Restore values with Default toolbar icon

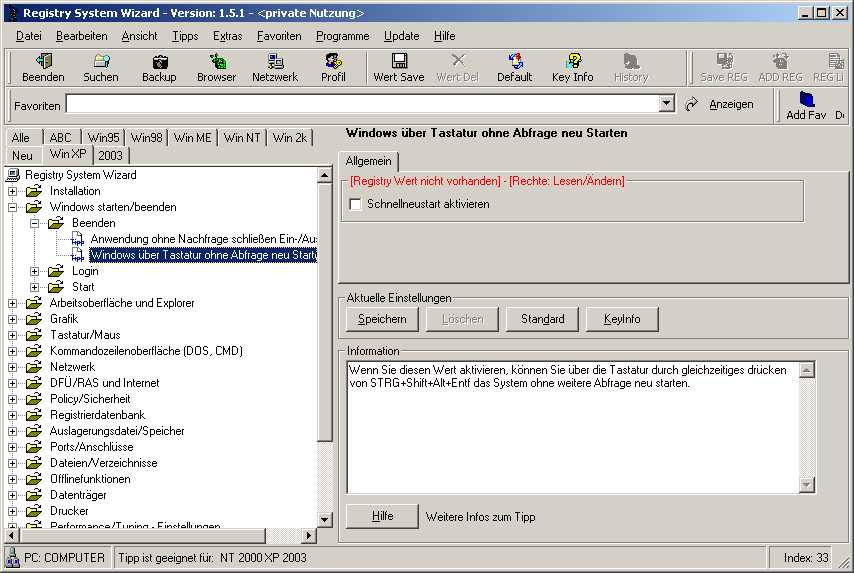(x=515, y=61)
